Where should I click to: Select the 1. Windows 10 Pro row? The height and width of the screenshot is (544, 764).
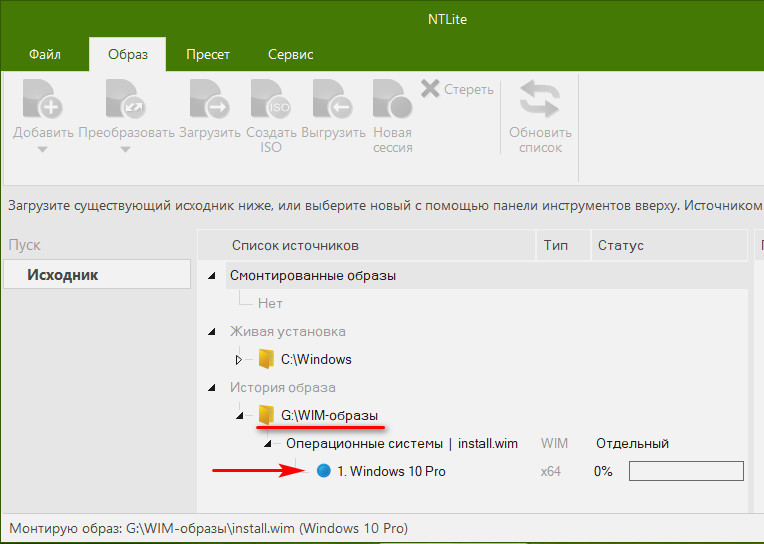(x=391, y=471)
